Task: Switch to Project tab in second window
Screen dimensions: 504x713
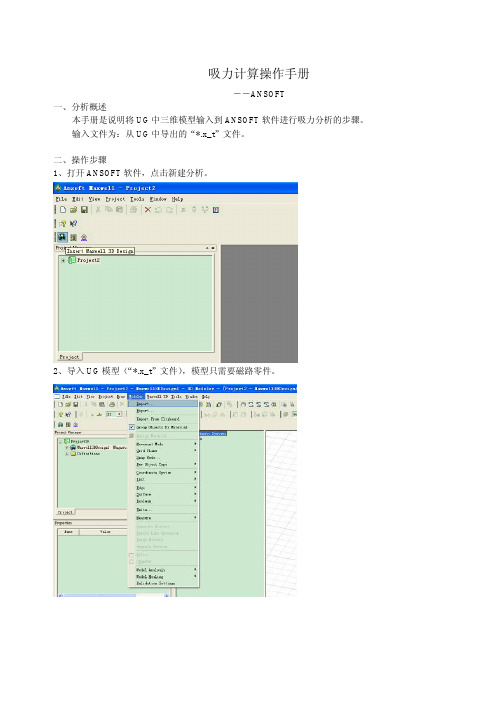Action: tap(66, 512)
